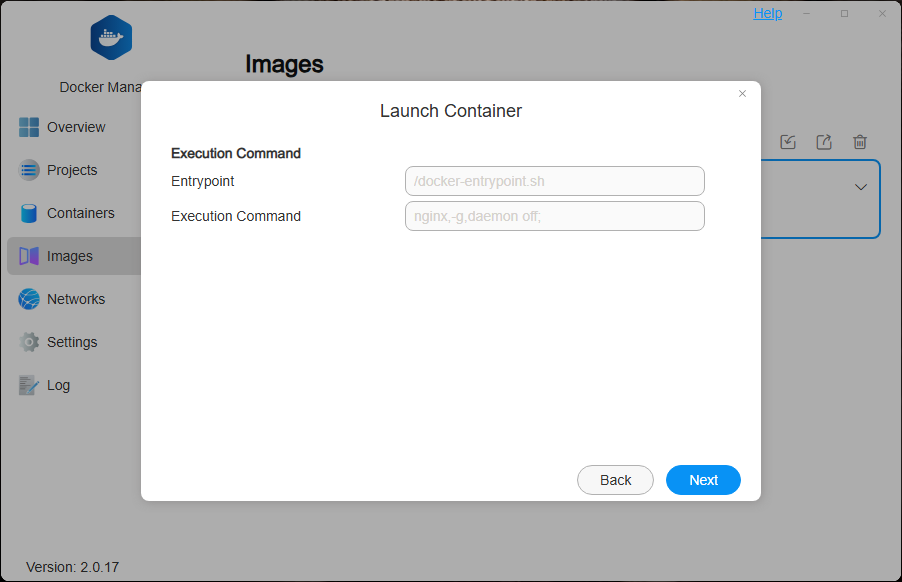Click the Settings gear icon
The height and width of the screenshot is (582, 902).
[29, 342]
